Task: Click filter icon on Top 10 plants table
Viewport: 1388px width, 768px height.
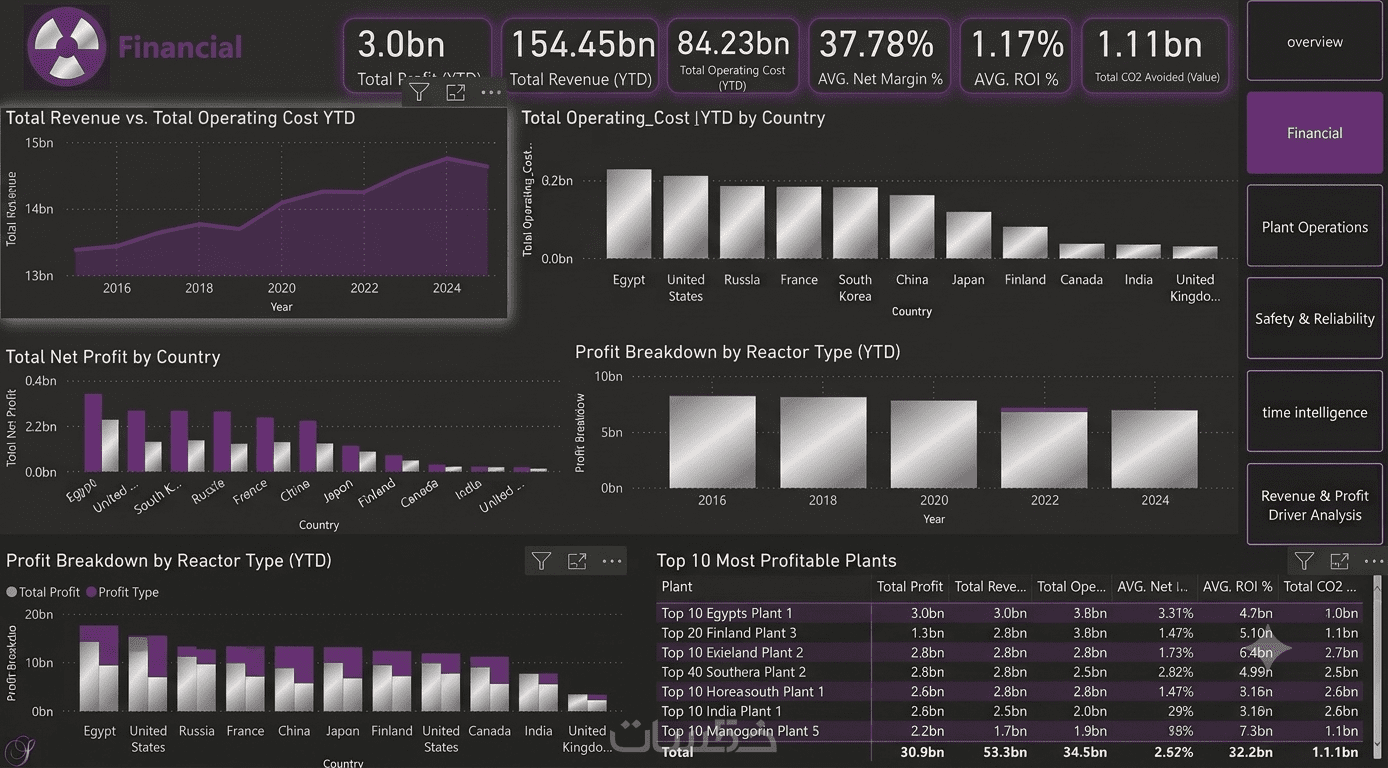Action: click(1304, 561)
